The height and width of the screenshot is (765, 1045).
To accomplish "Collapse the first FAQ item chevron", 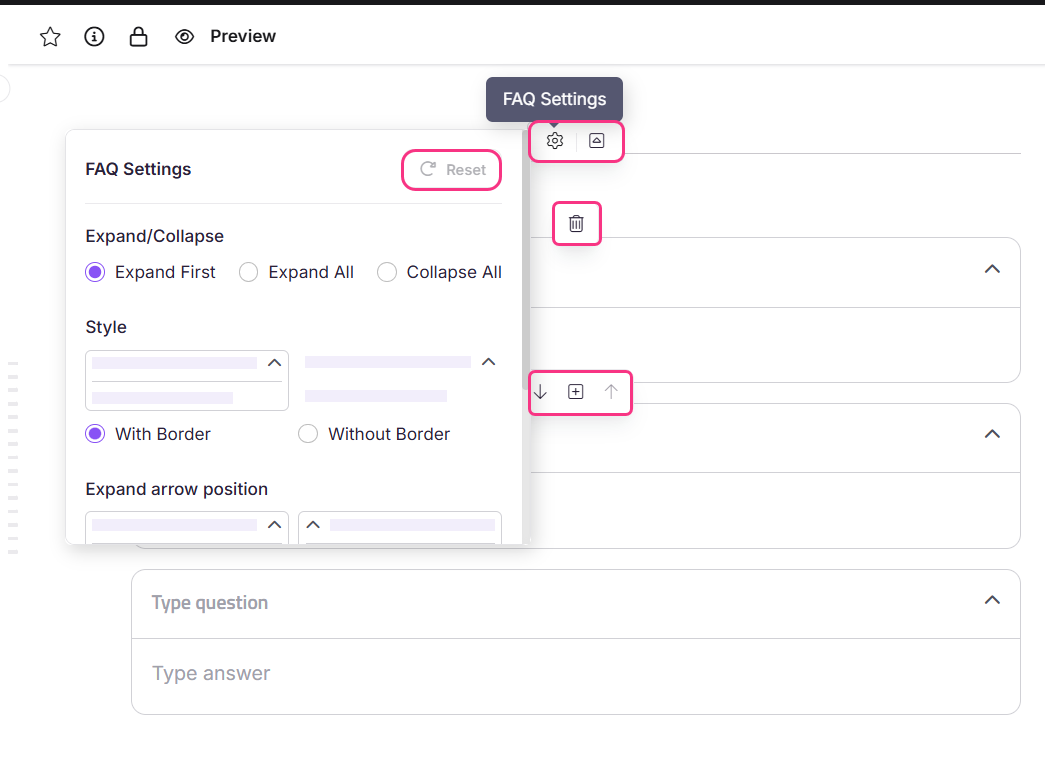I will coord(992,269).
